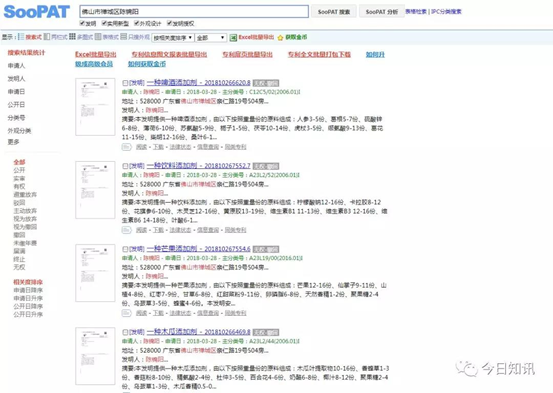The height and width of the screenshot is (393, 553).
Task: Open patent title 一种啤酒添加剂 201810266620.8
Action: (199, 83)
